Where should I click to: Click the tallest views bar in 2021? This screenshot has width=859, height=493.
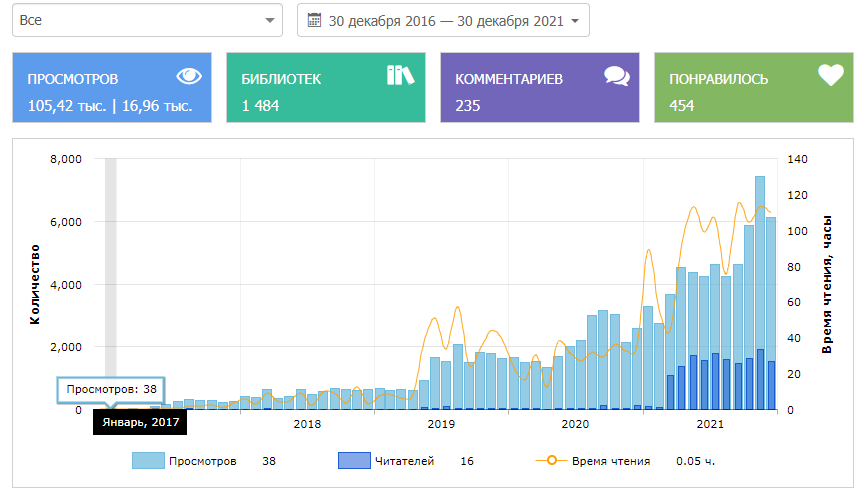click(x=760, y=293)
